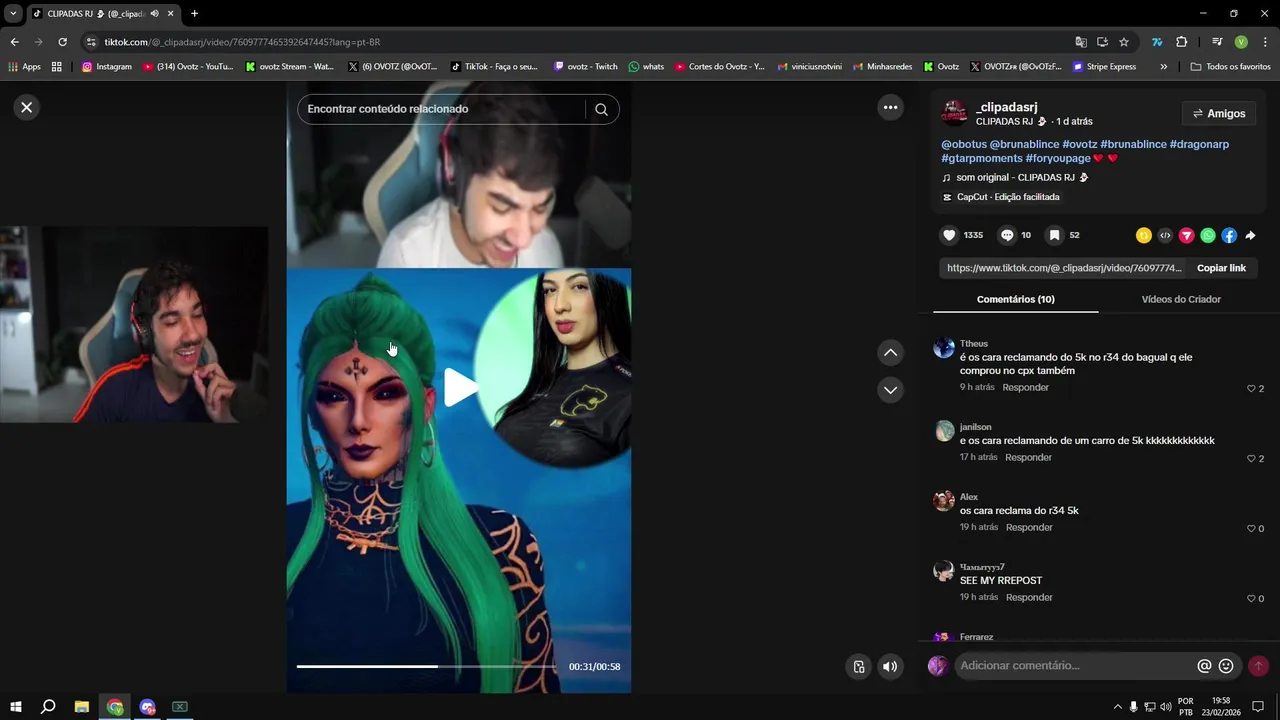Share to WhatsApp icon
The image size is (1280, 720).
point(1208,236)
